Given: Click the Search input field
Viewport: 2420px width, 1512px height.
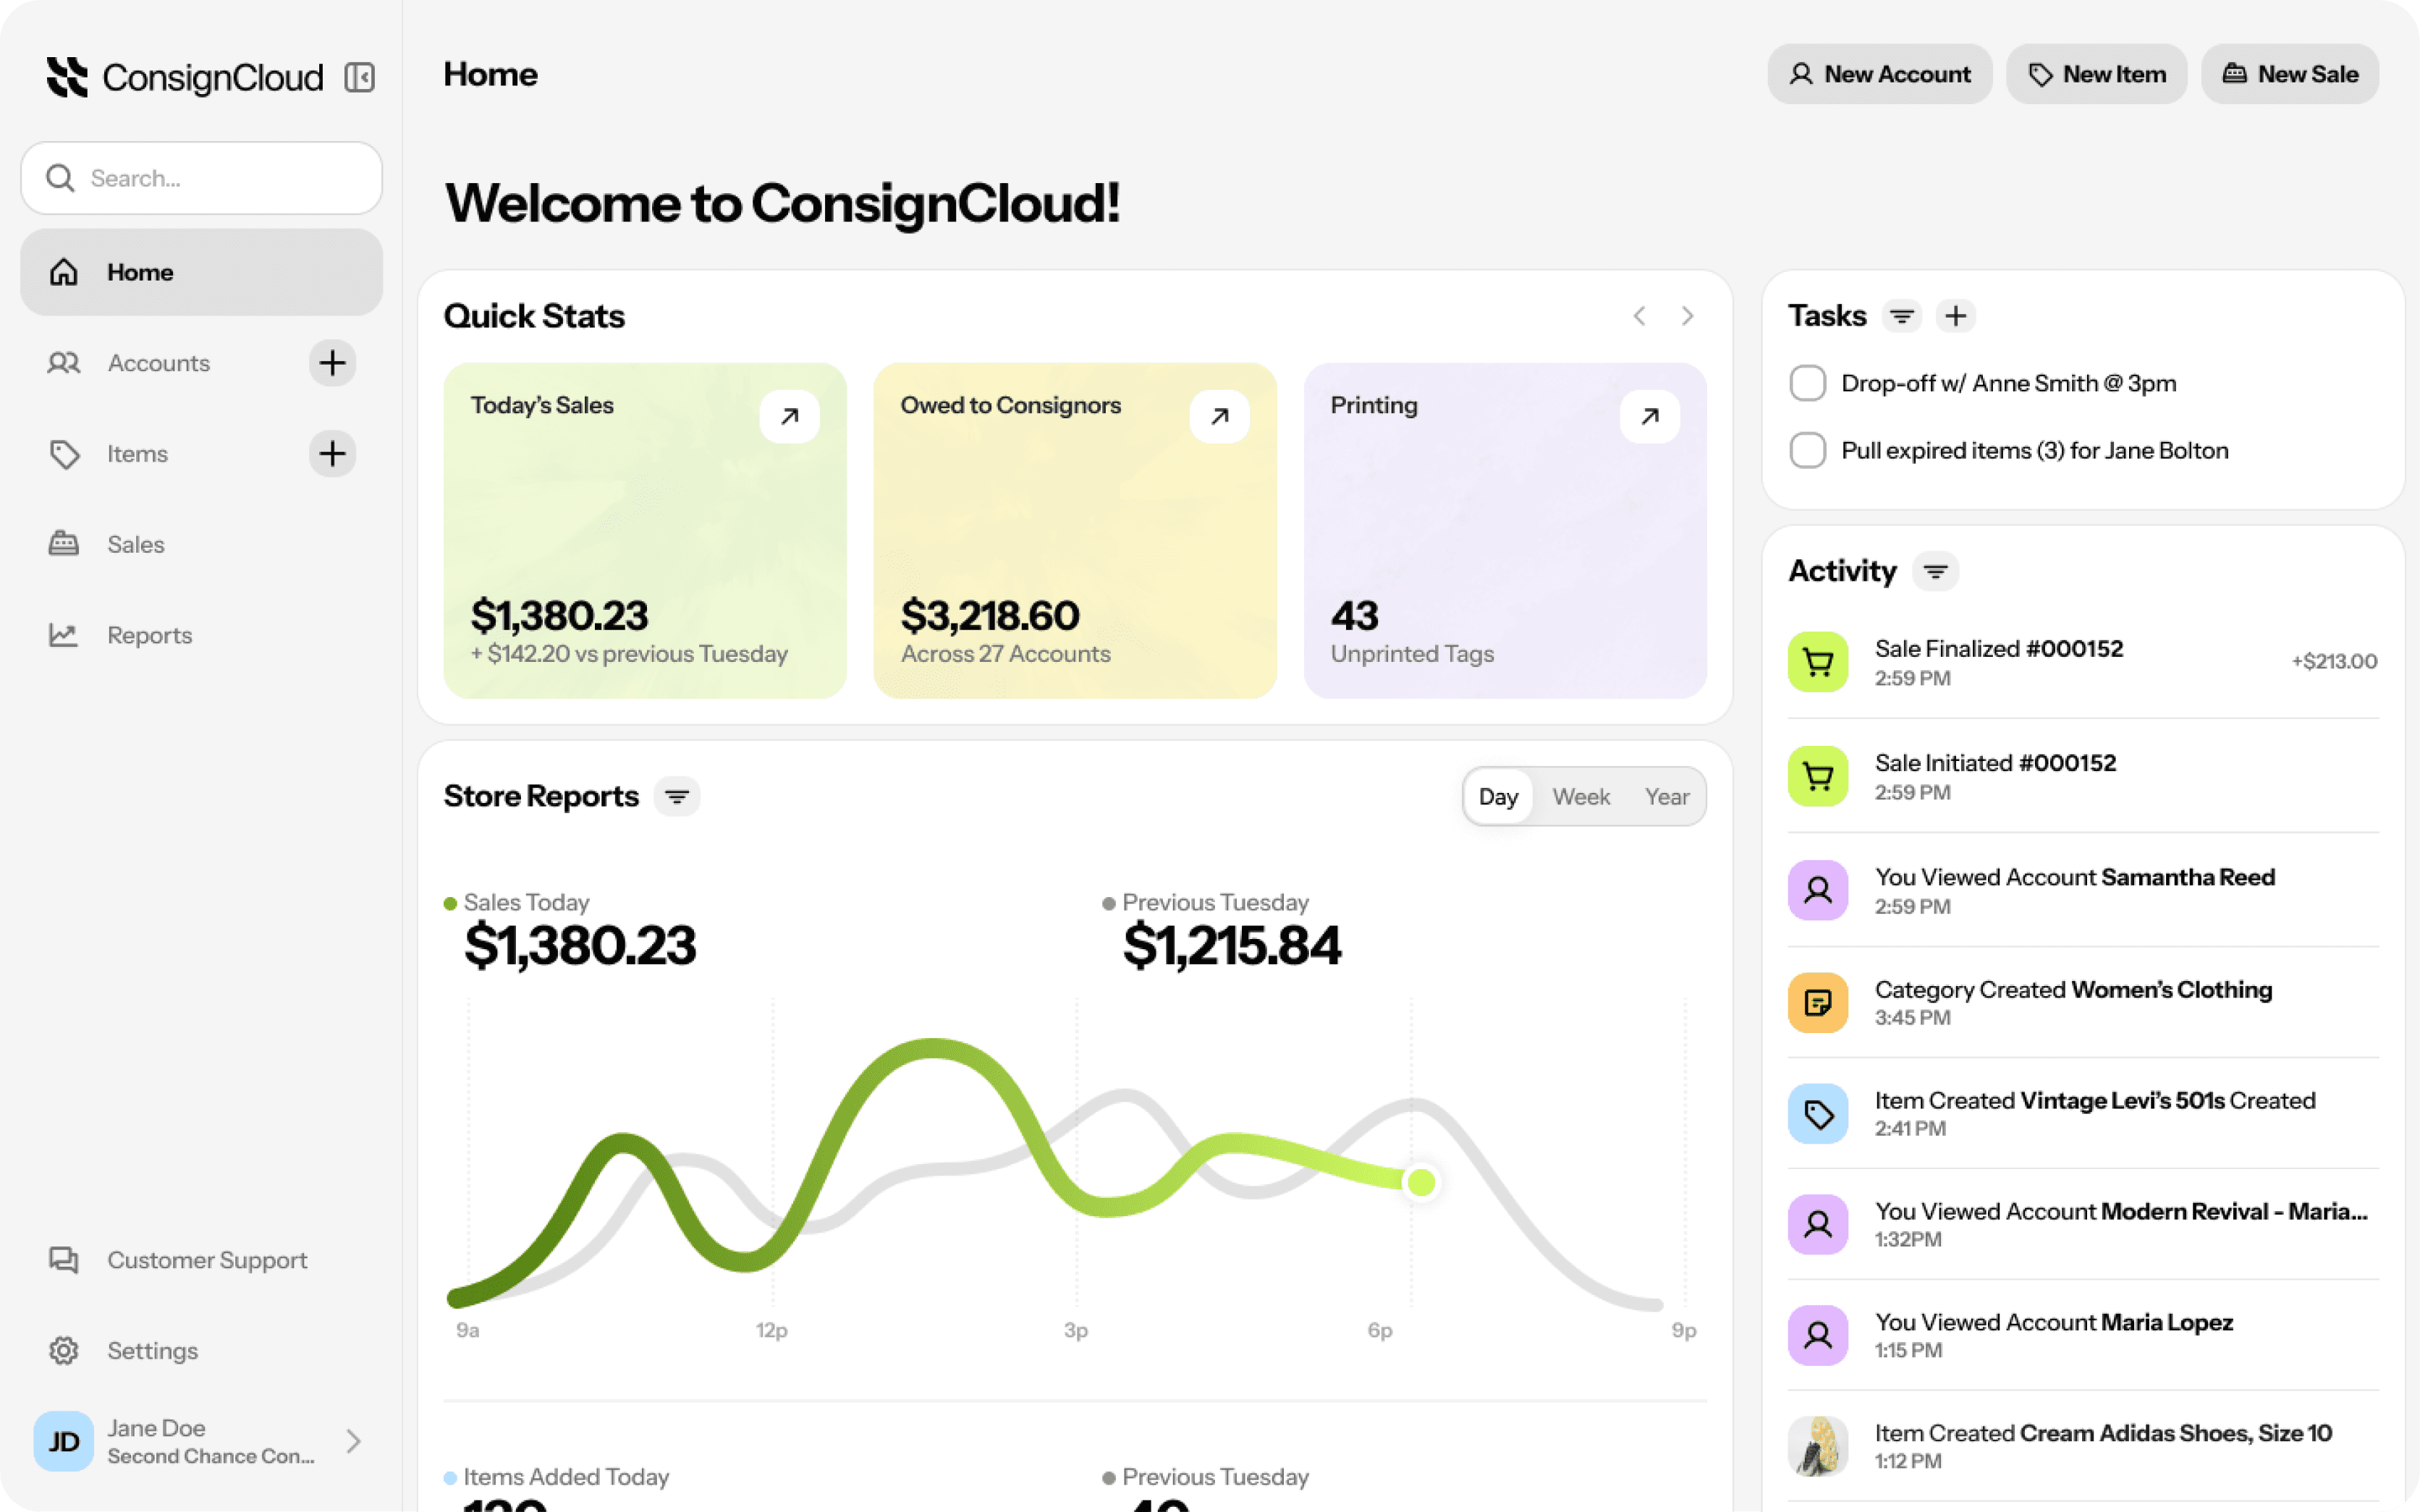Looking at the screenshot, I should [202, 178].
